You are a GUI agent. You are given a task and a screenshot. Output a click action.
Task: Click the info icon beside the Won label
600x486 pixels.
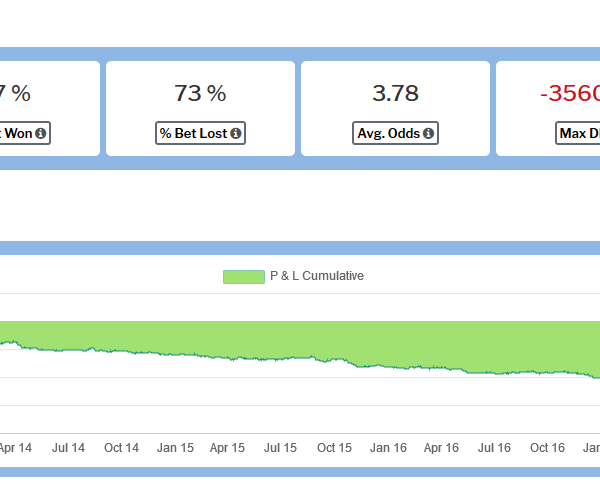pyautogui.click(x=41, y=133)
